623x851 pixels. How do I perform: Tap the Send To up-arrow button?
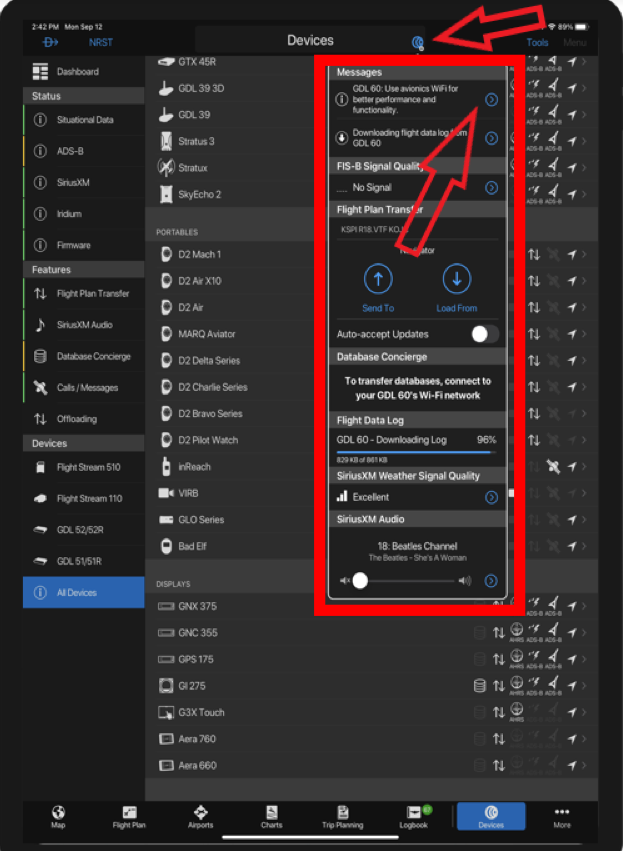tap(378, 279)
